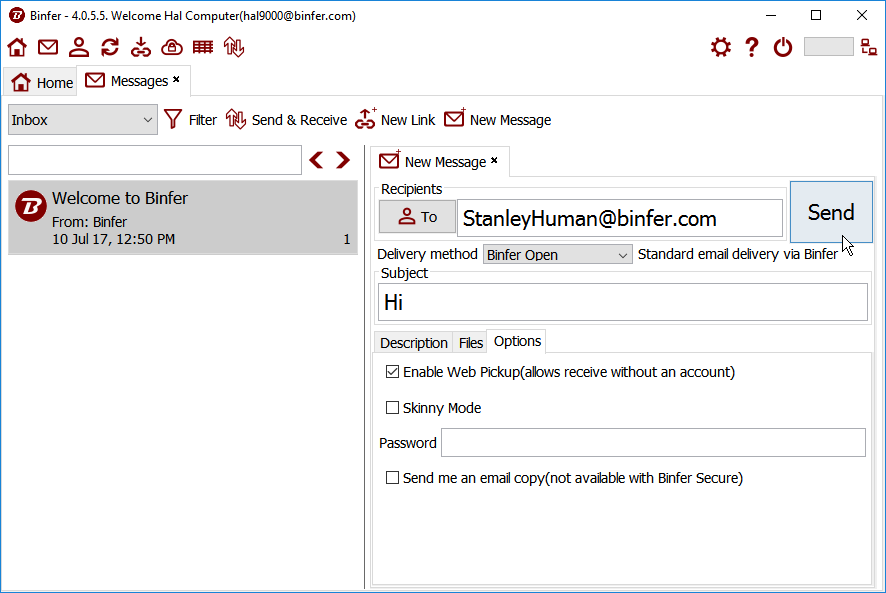Open the cloud lock toolbar icon
This screenshot has width=886, height=593.
(172, 47)
